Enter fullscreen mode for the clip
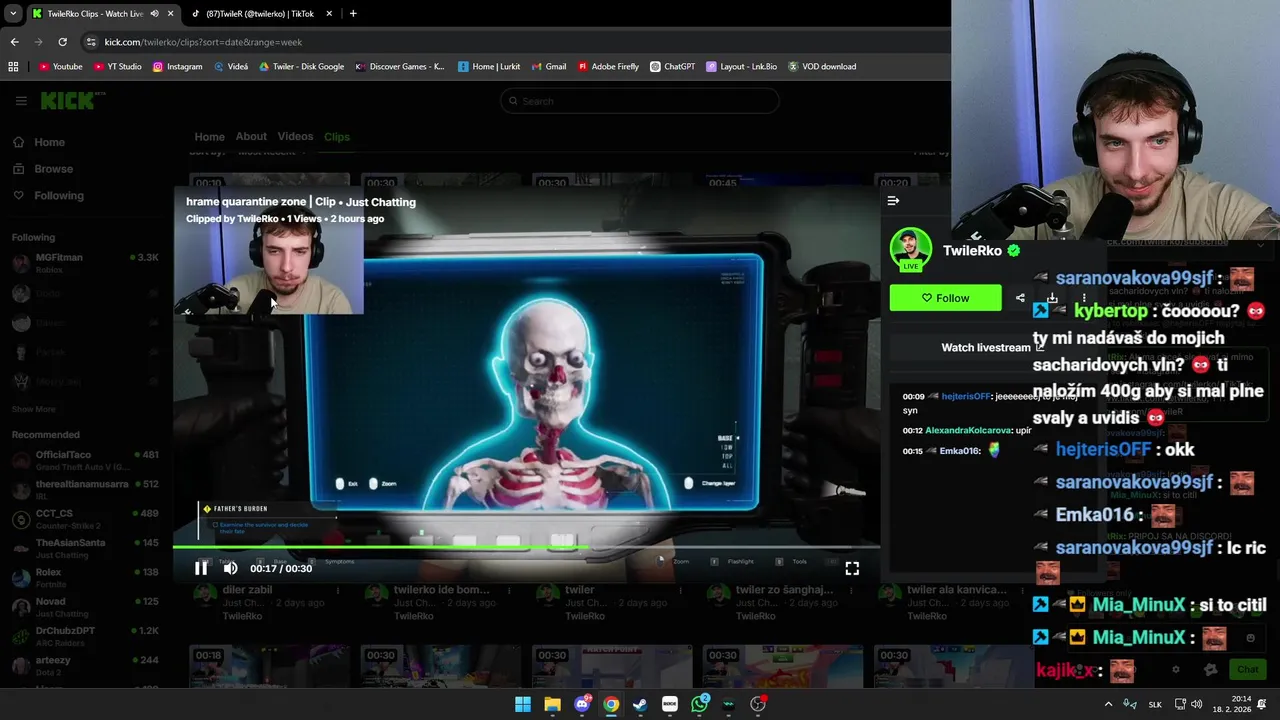The height and width of the screenshot is (720, 1280). [852, 568]
